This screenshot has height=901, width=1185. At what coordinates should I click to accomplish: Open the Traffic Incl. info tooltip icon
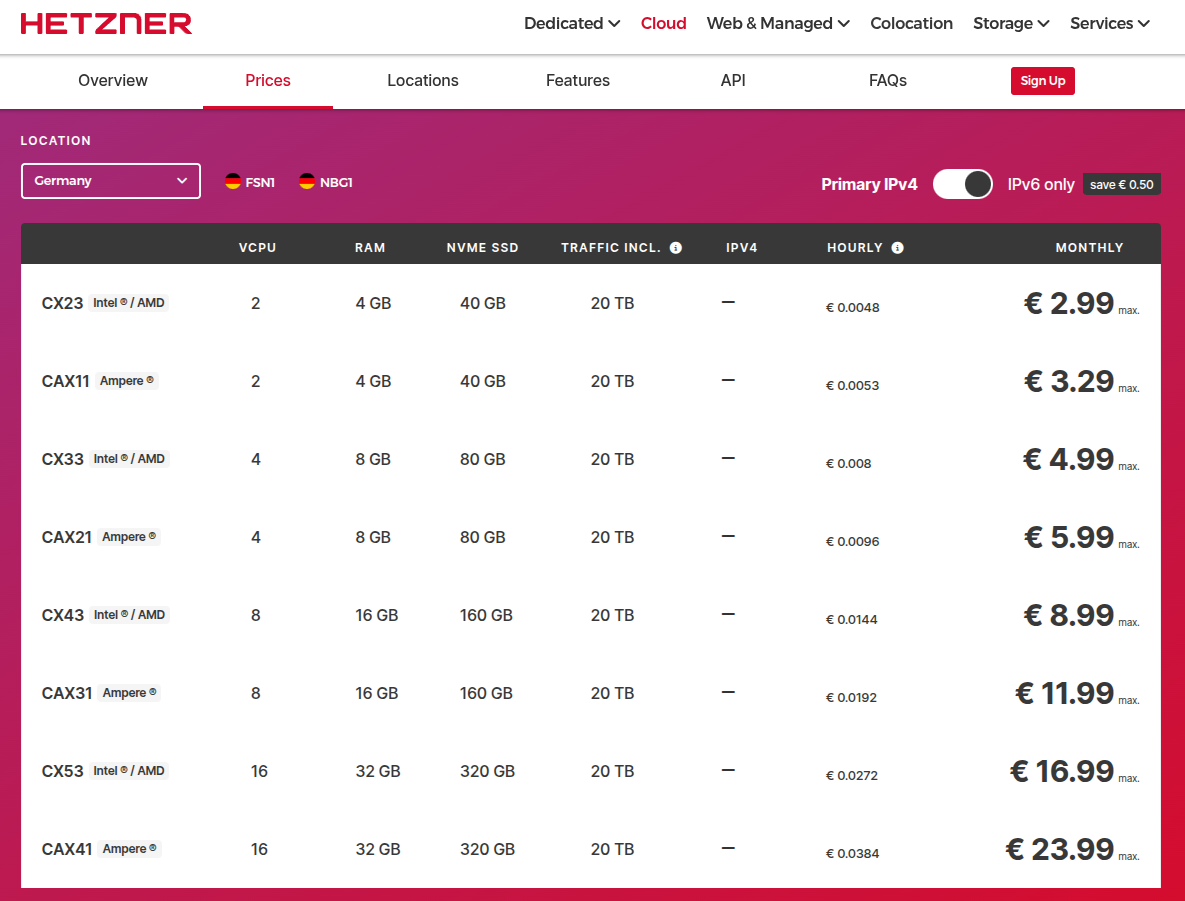coord(677,246)
